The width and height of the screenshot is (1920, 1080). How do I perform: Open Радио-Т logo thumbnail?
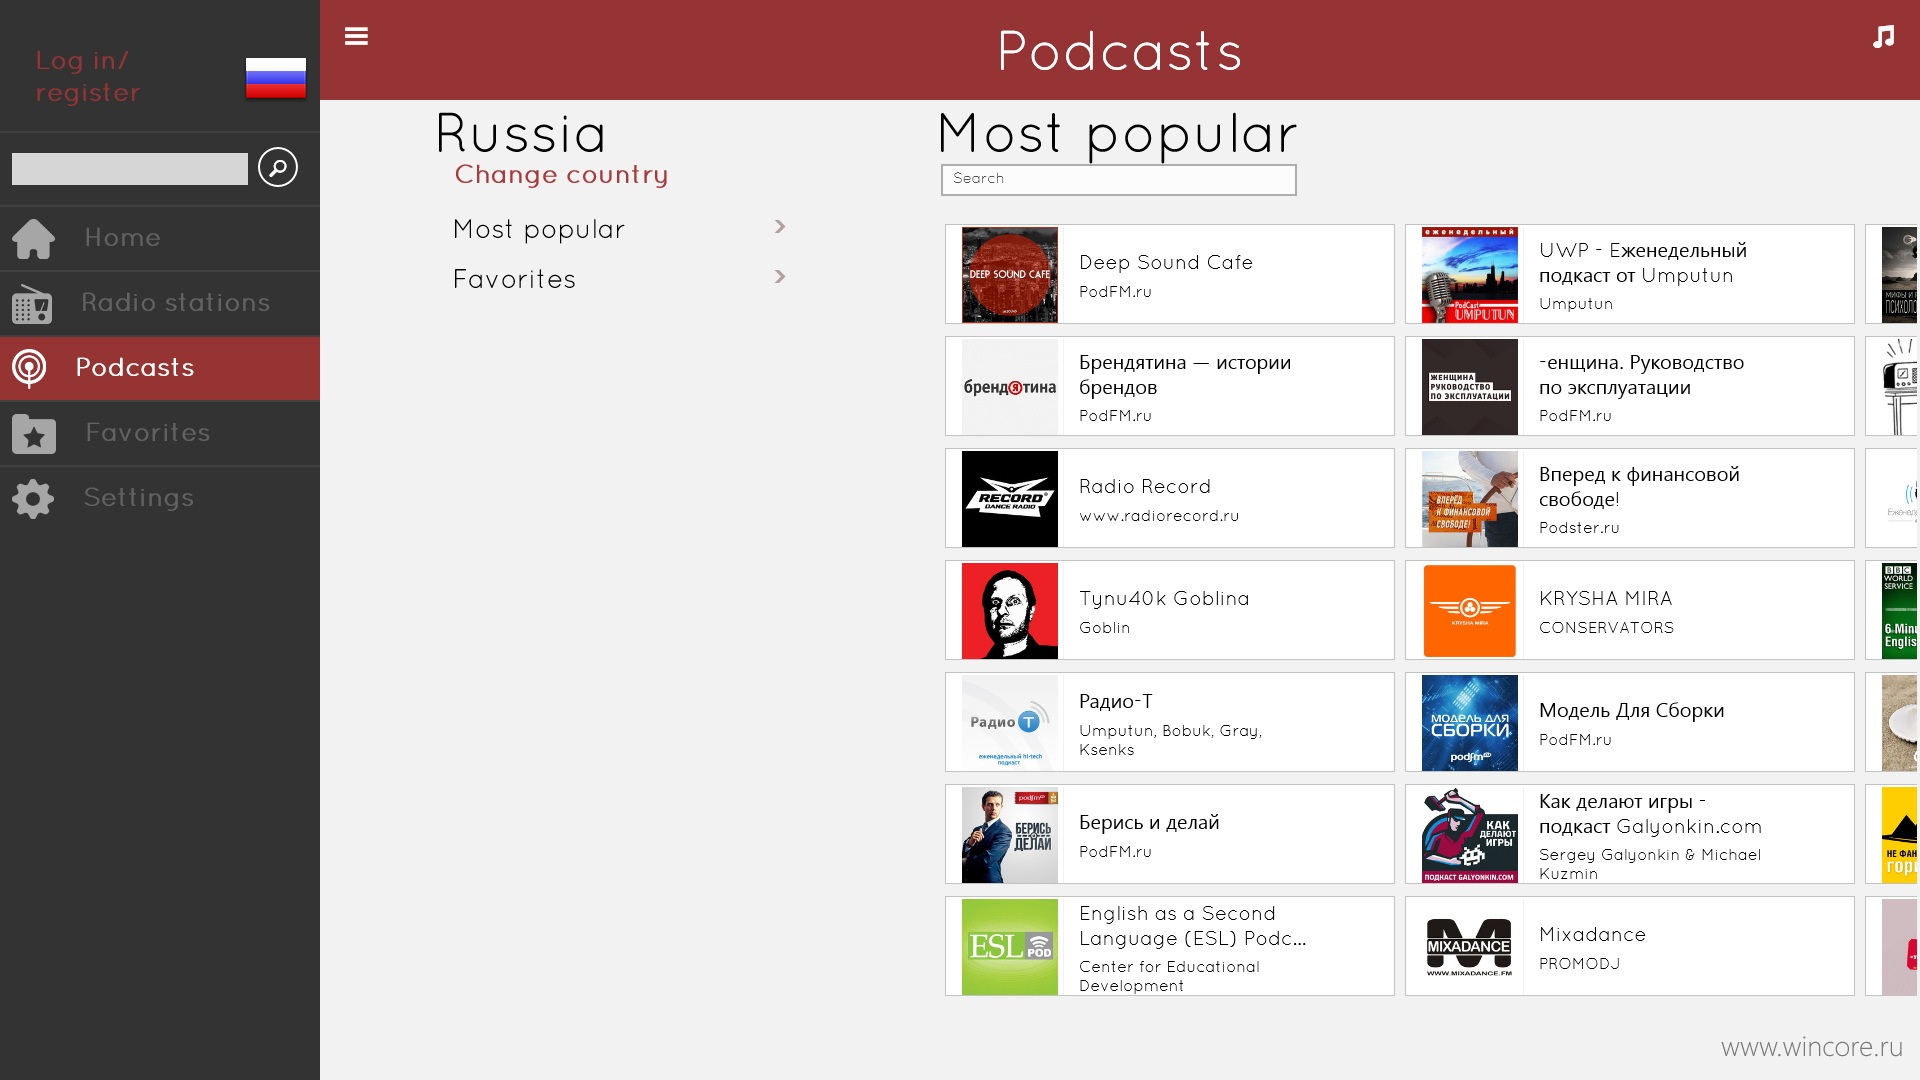click(1009, 722)
